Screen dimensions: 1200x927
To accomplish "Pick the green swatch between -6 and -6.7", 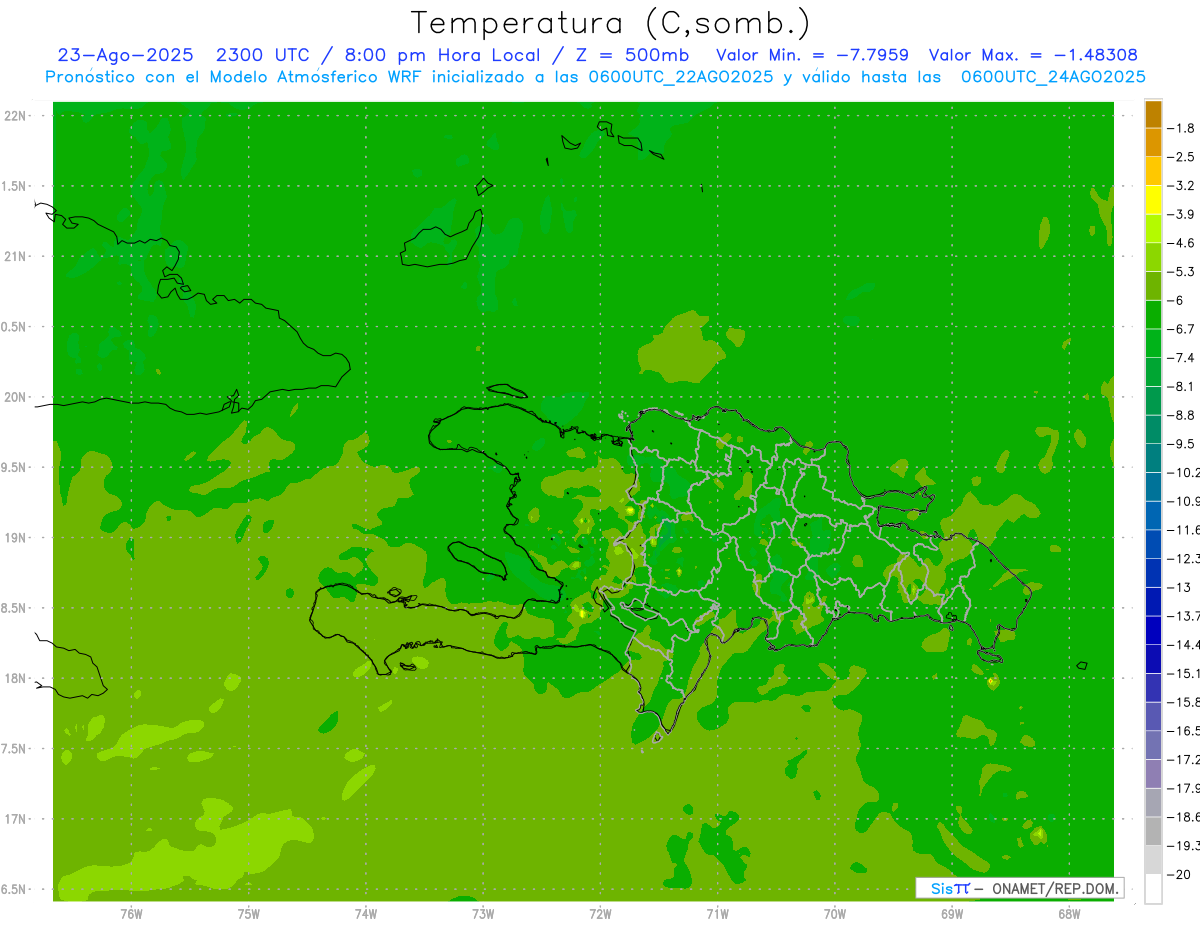I will (1153, 315).
